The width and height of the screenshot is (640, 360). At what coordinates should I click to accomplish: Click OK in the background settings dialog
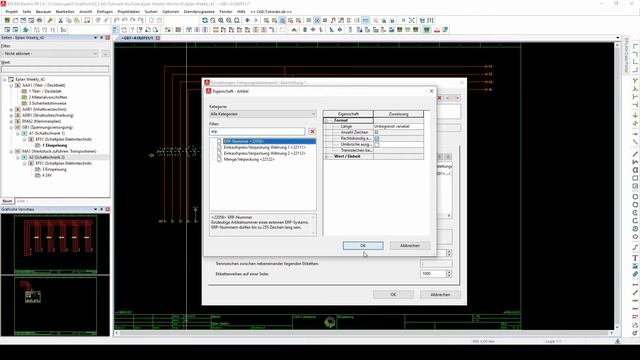coord(393,294)
